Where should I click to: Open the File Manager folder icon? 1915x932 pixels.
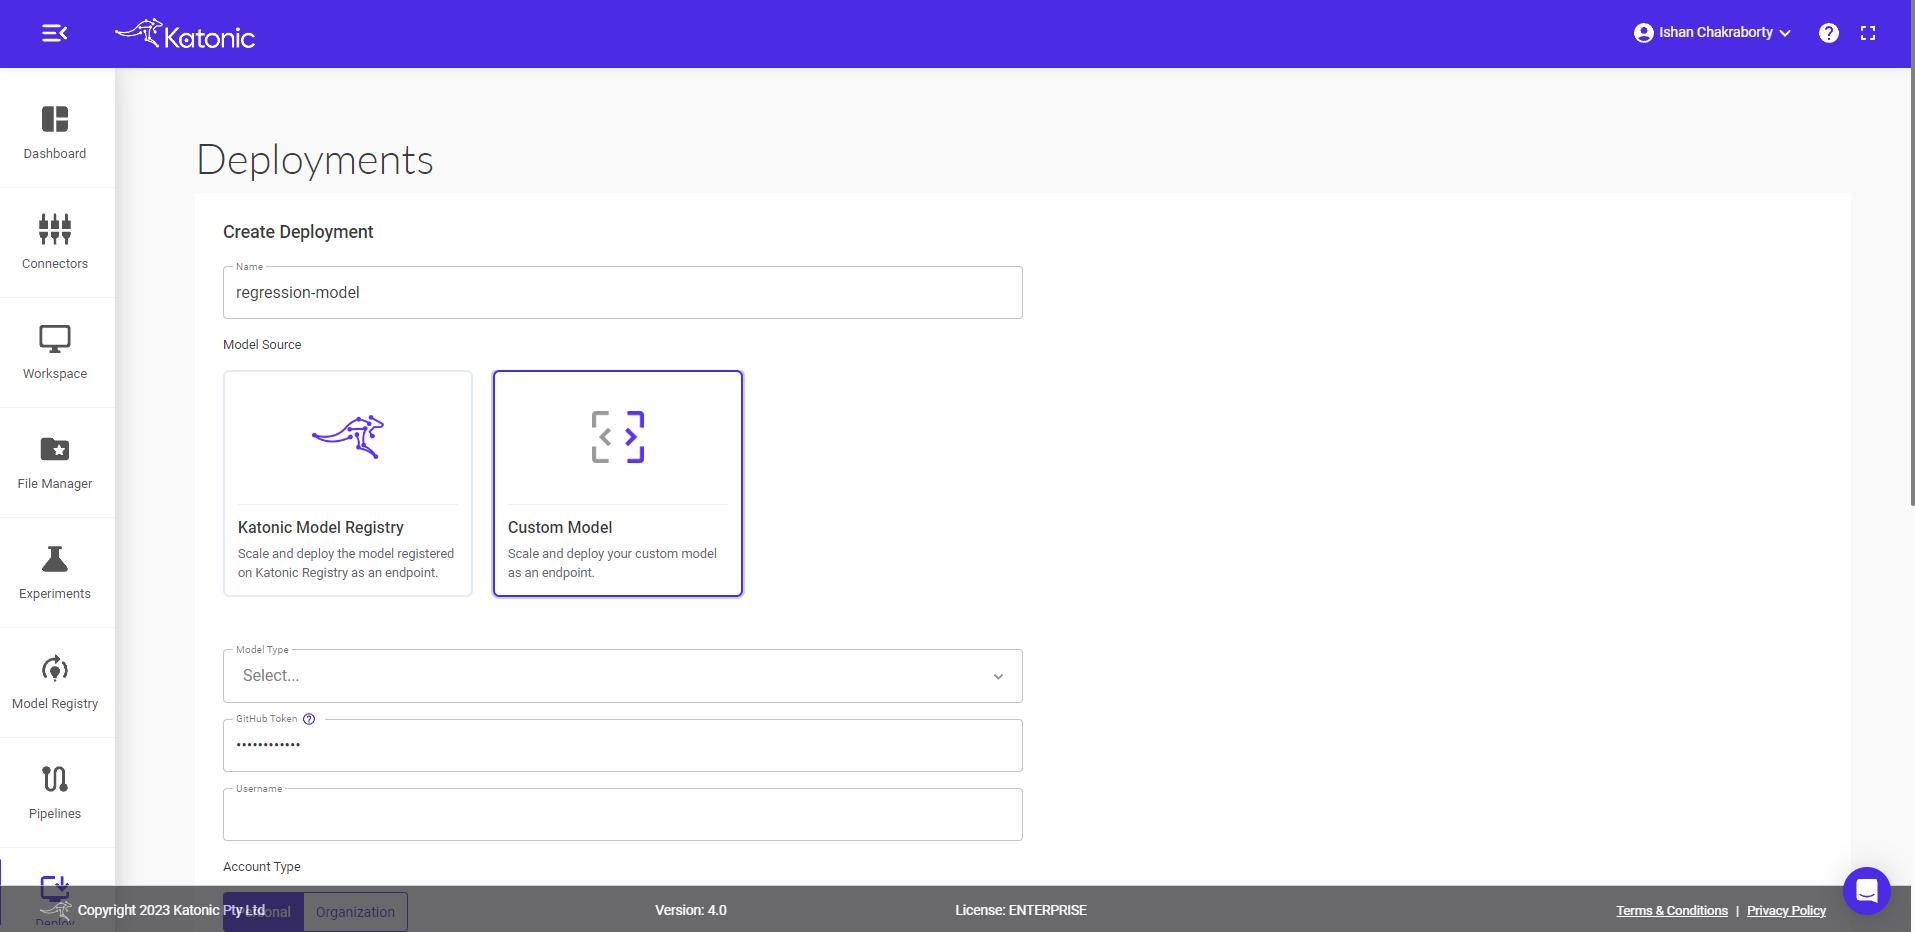(x=55, y=449)
